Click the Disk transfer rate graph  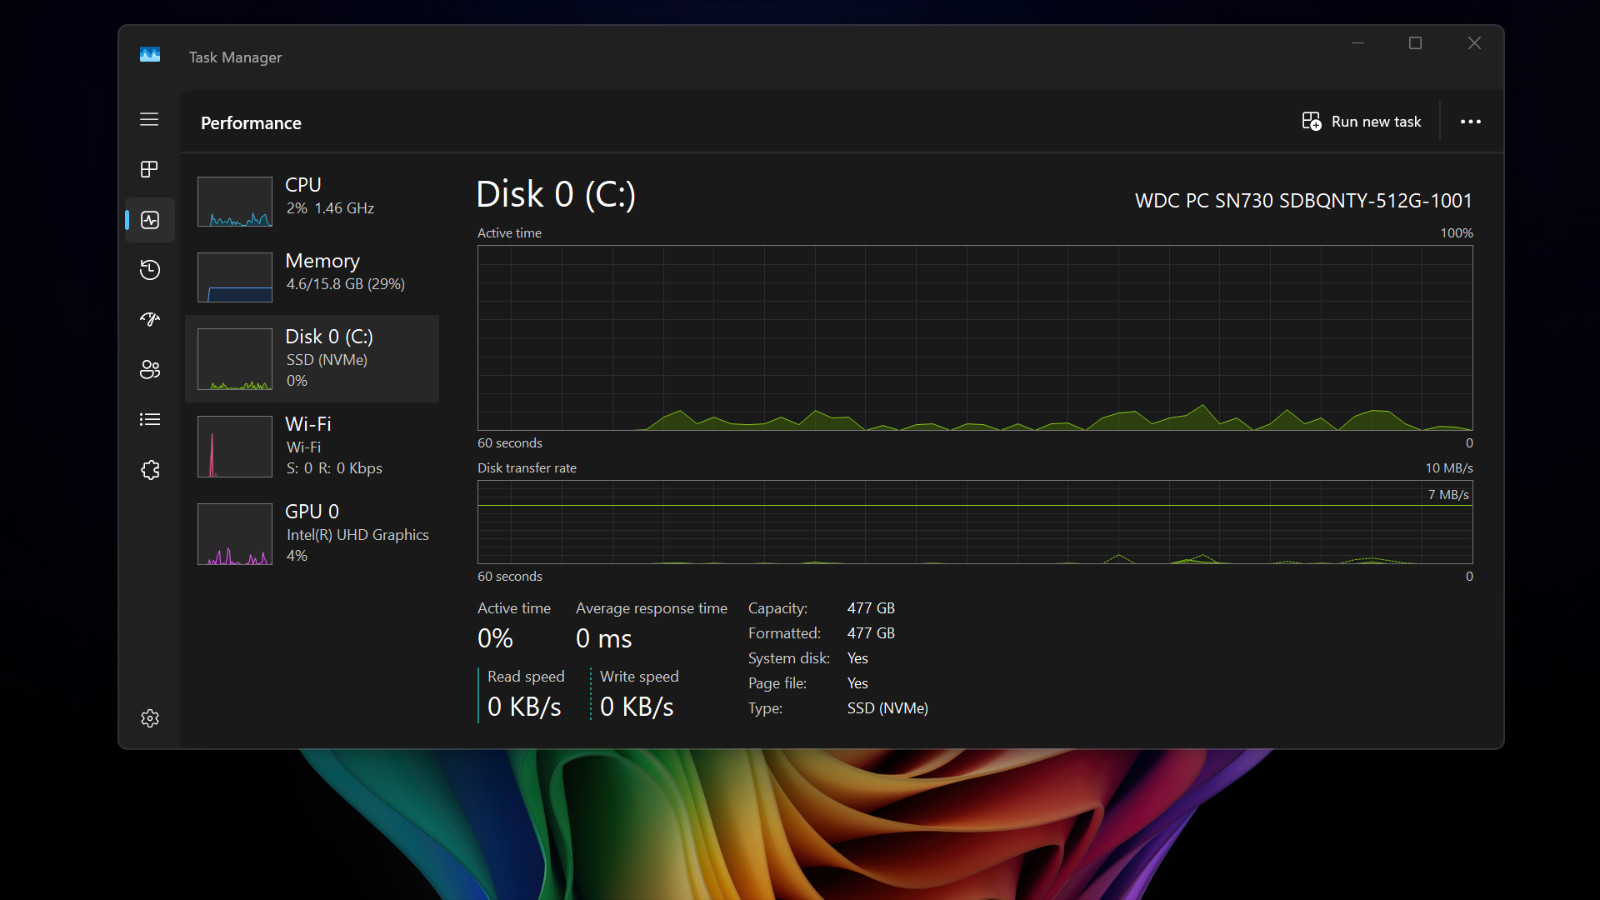[975, 522]
